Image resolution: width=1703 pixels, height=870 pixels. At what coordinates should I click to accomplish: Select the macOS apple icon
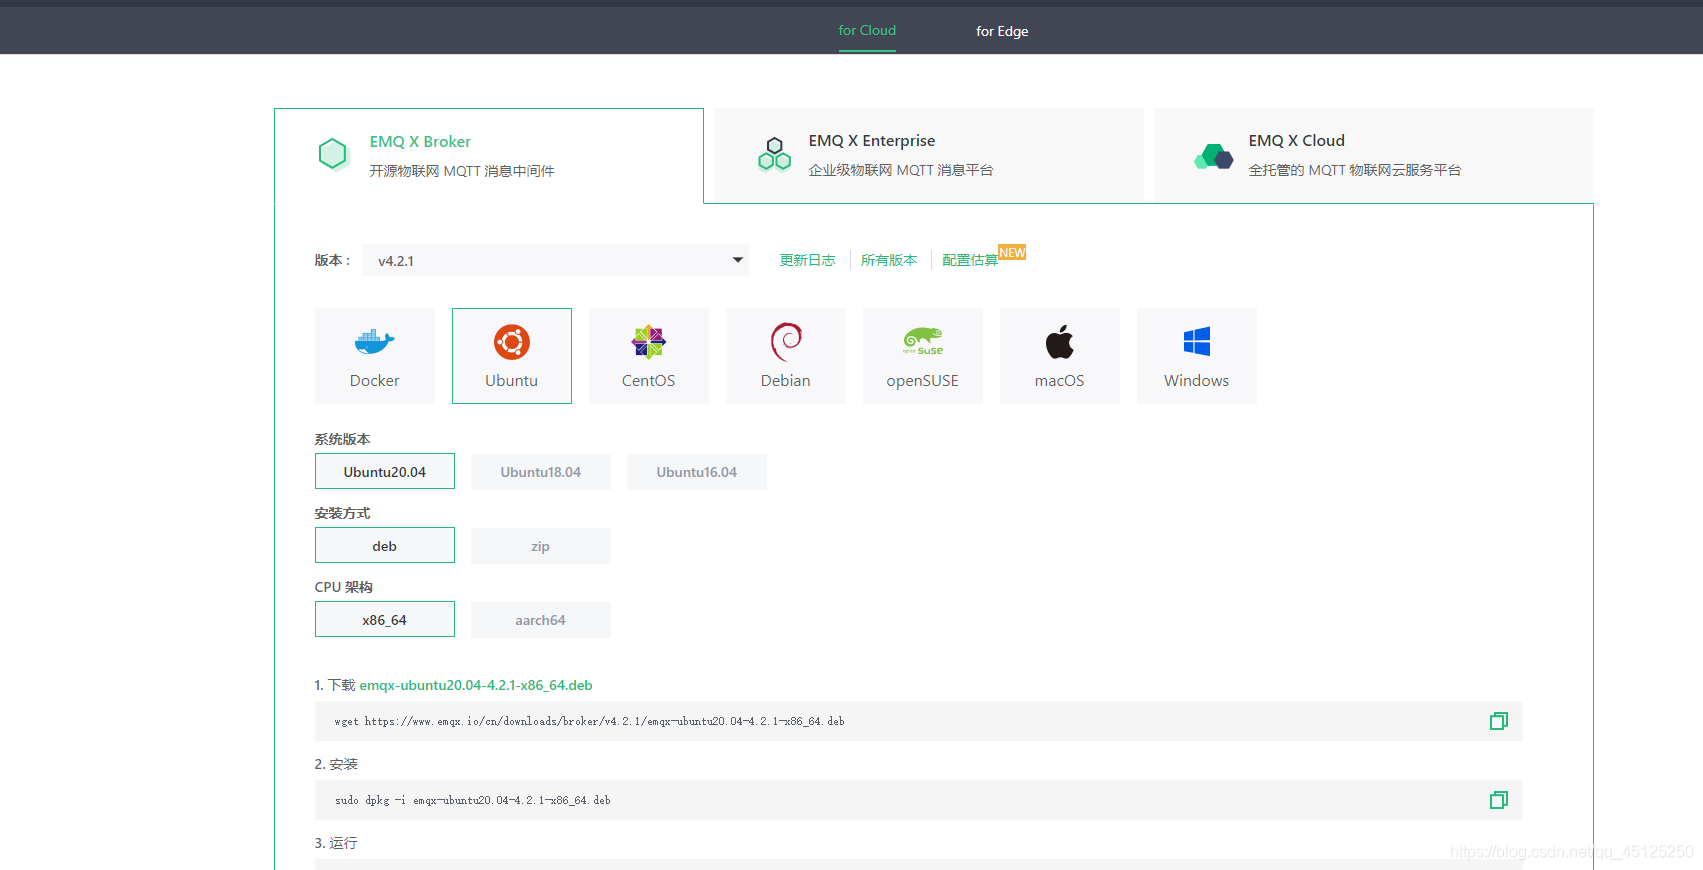pyautogui.click(x=1060, y=342)
